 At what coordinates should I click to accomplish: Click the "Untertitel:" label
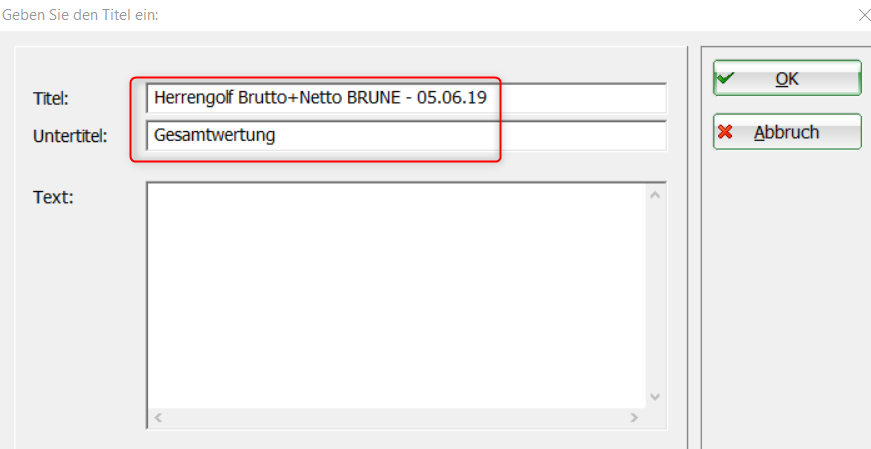pos(70,135)
